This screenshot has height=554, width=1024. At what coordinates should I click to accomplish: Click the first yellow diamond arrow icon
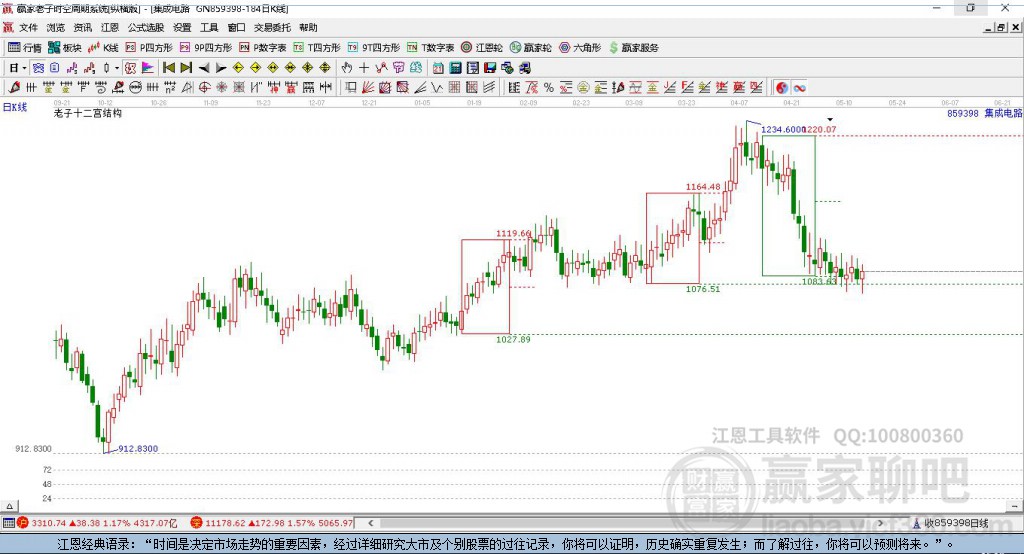pyautogui.click(x=238, y=68)
